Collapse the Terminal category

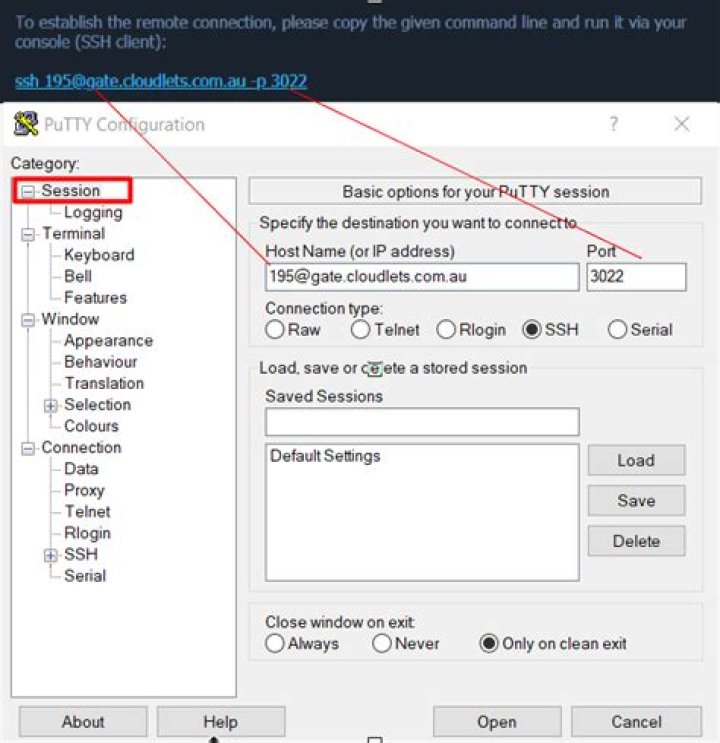[x=28, y=234]
